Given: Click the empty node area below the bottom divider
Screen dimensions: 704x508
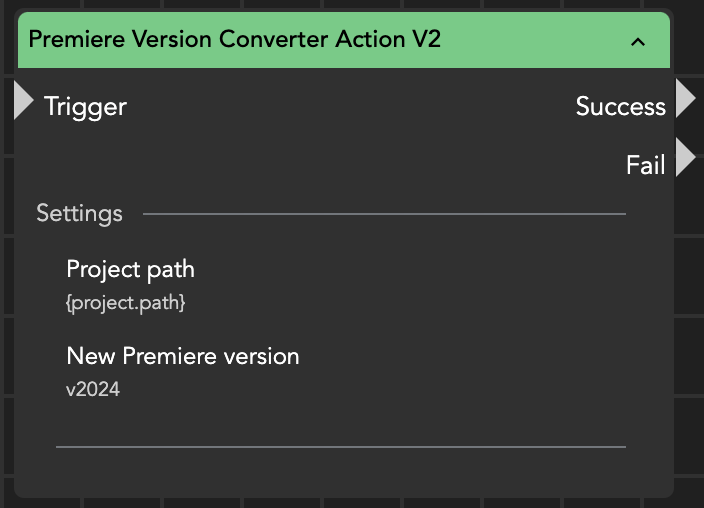Looking at the screenshot, I should 340,472.
